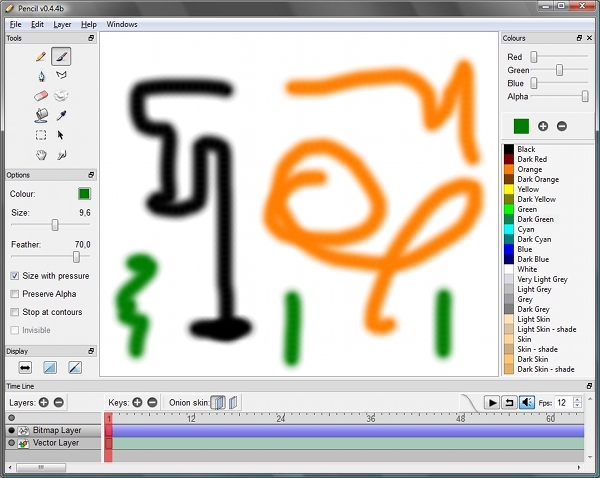Select the Eraser tool
Viewport: 600px width, 478px height.
point(41,95)
